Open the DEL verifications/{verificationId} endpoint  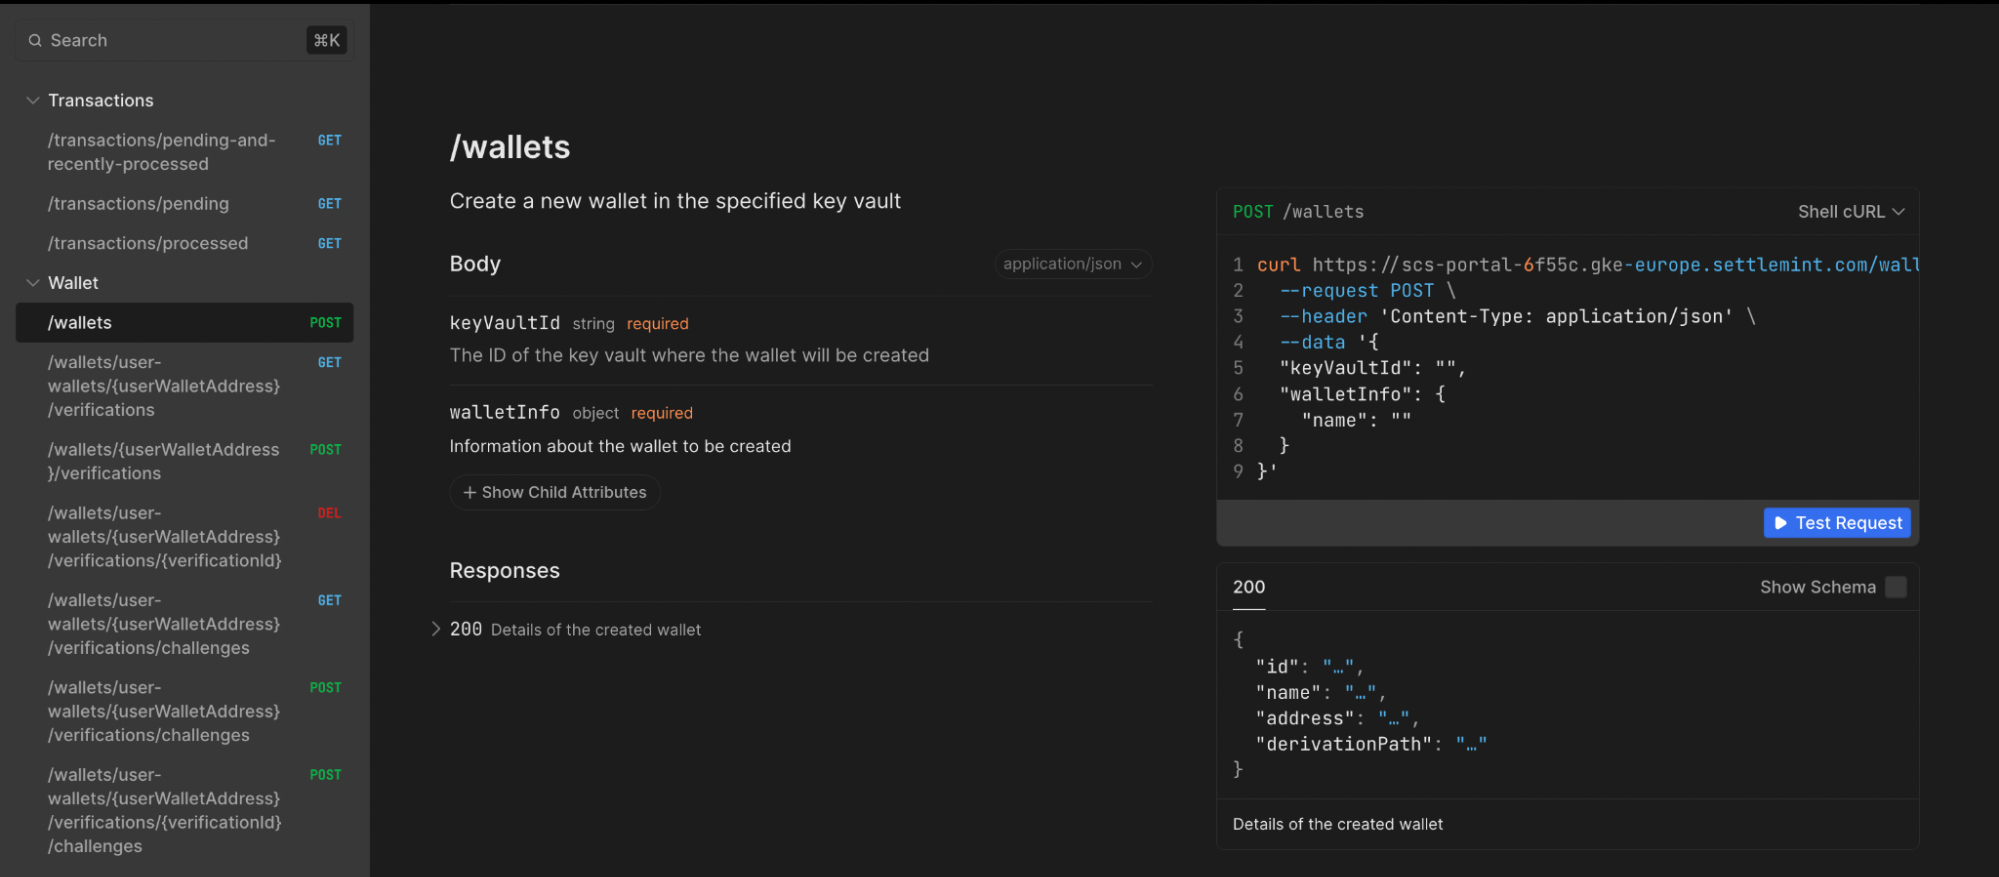tap(184, 537)
